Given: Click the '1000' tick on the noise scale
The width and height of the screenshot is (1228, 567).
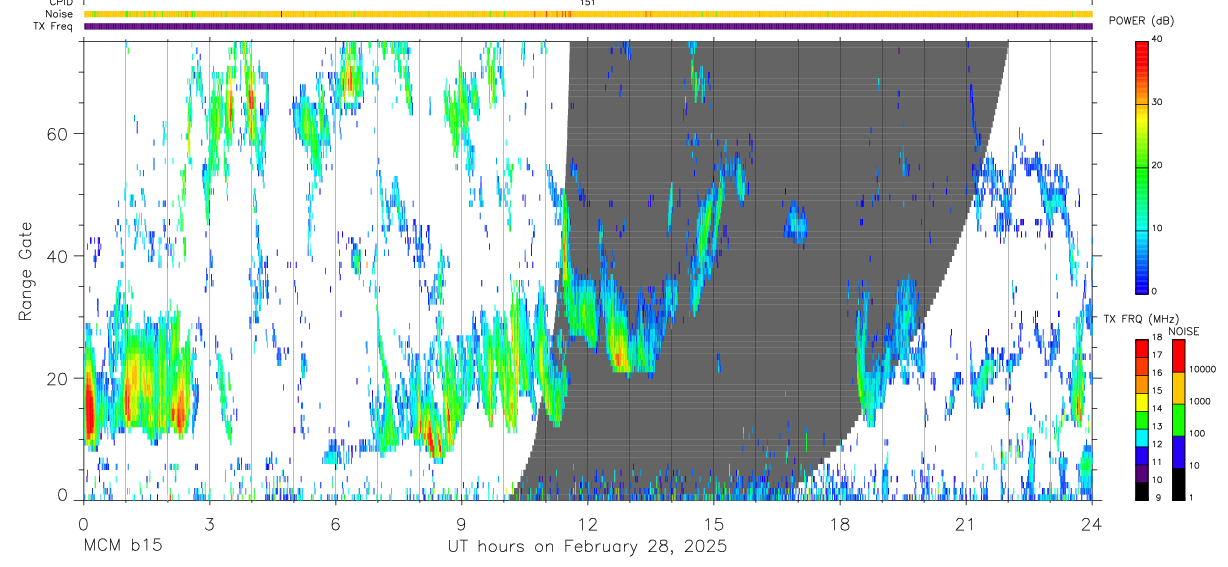Looking at the screenshot, I should [1199, 401].
